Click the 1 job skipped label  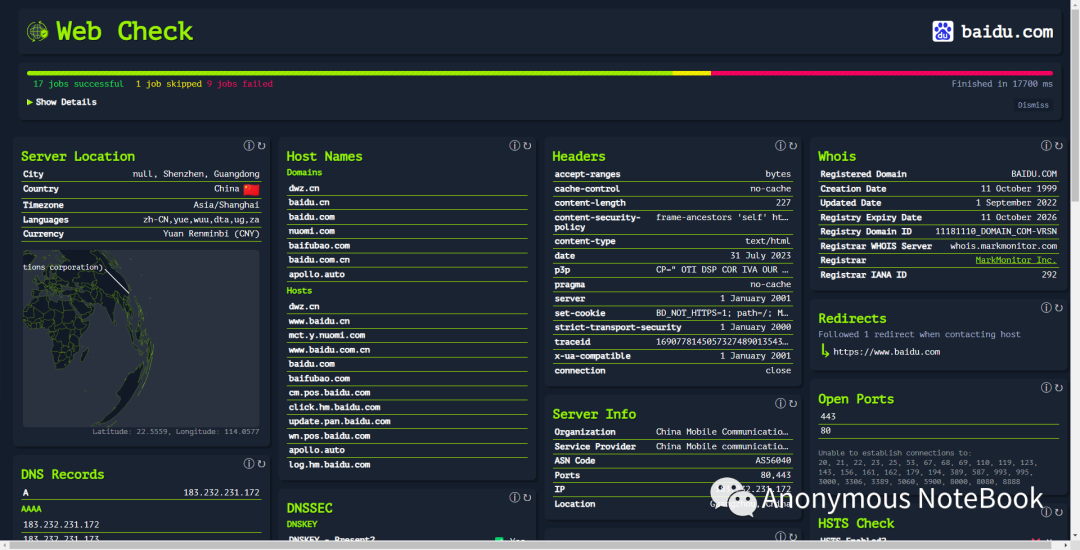[x=168, y=84]
